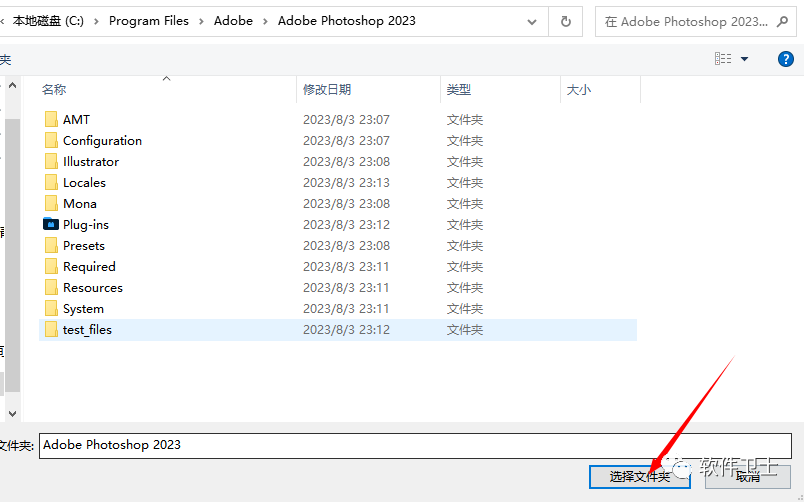804x502 pixels.
Task: Click Adobe Photoshop 2023 breadcrumb
Action: (347, 21)
